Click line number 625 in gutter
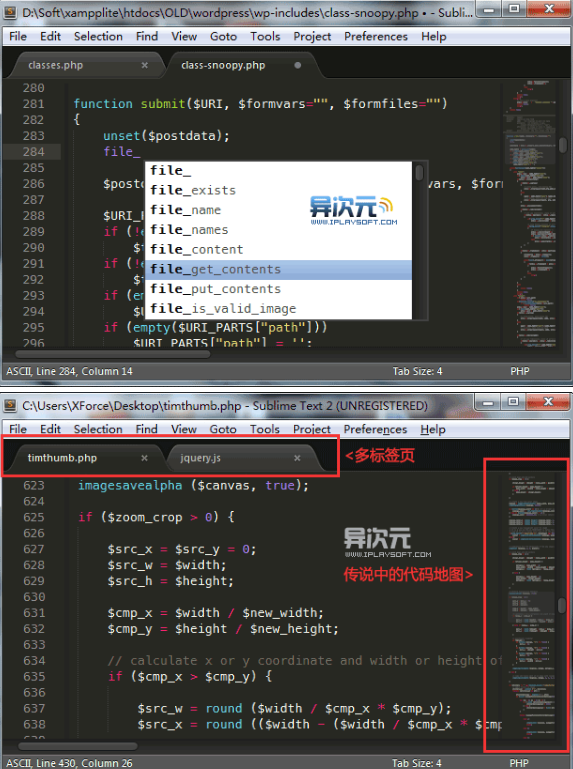 click(x=34, y=517)
